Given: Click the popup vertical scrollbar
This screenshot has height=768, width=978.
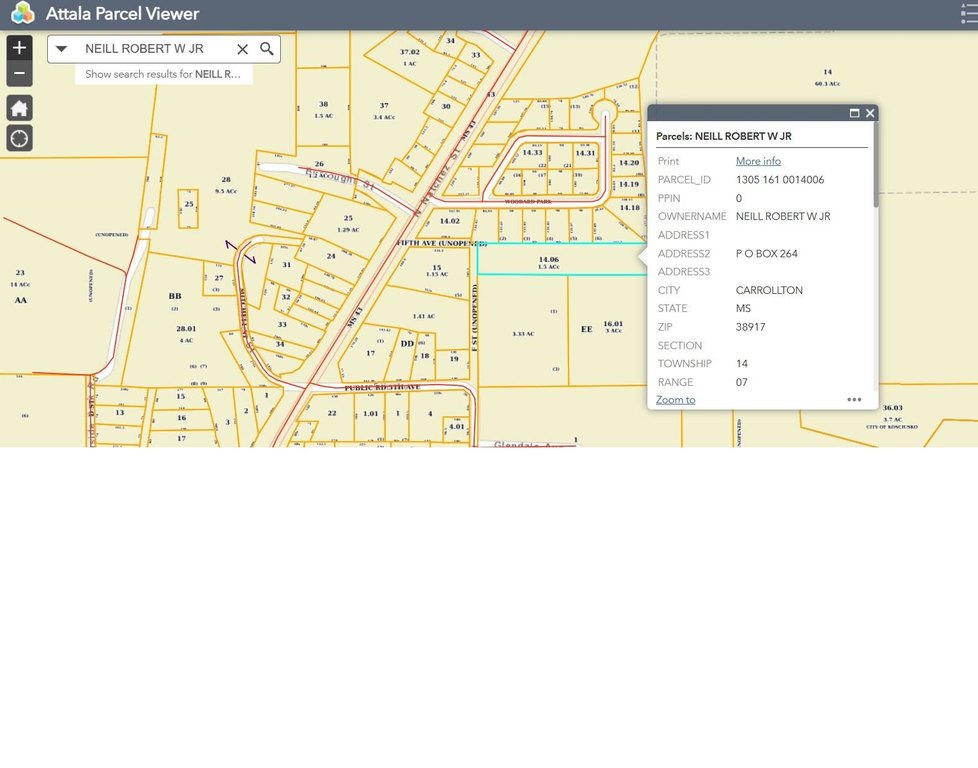Looking at the screenshot, I should point(876,164).
